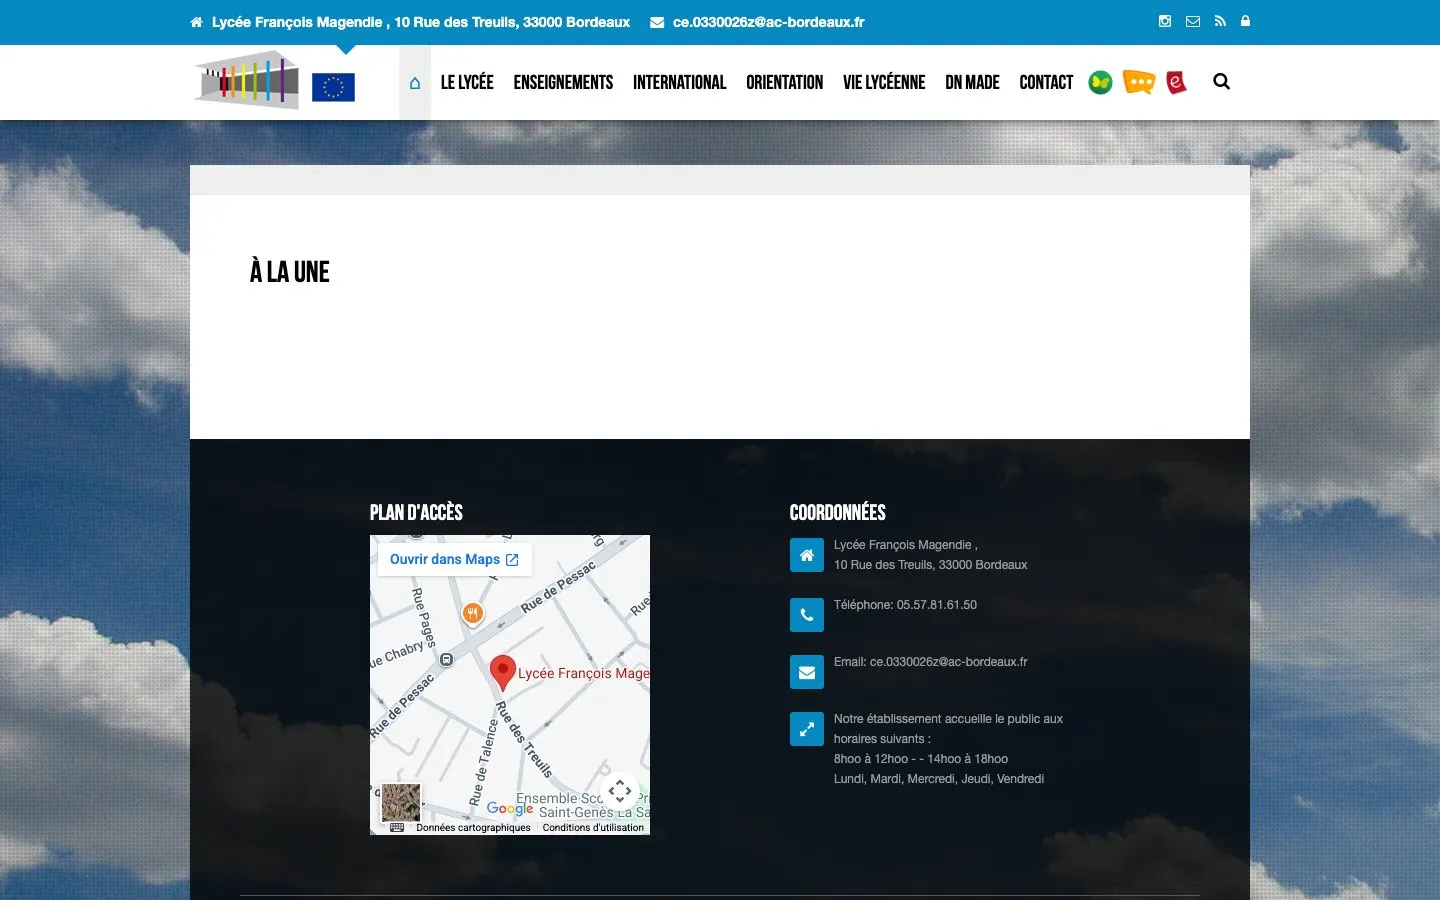Click 'Données cartographiques' on the map
This screenshot has height=900, width=1440.
(x=473, y=828)
